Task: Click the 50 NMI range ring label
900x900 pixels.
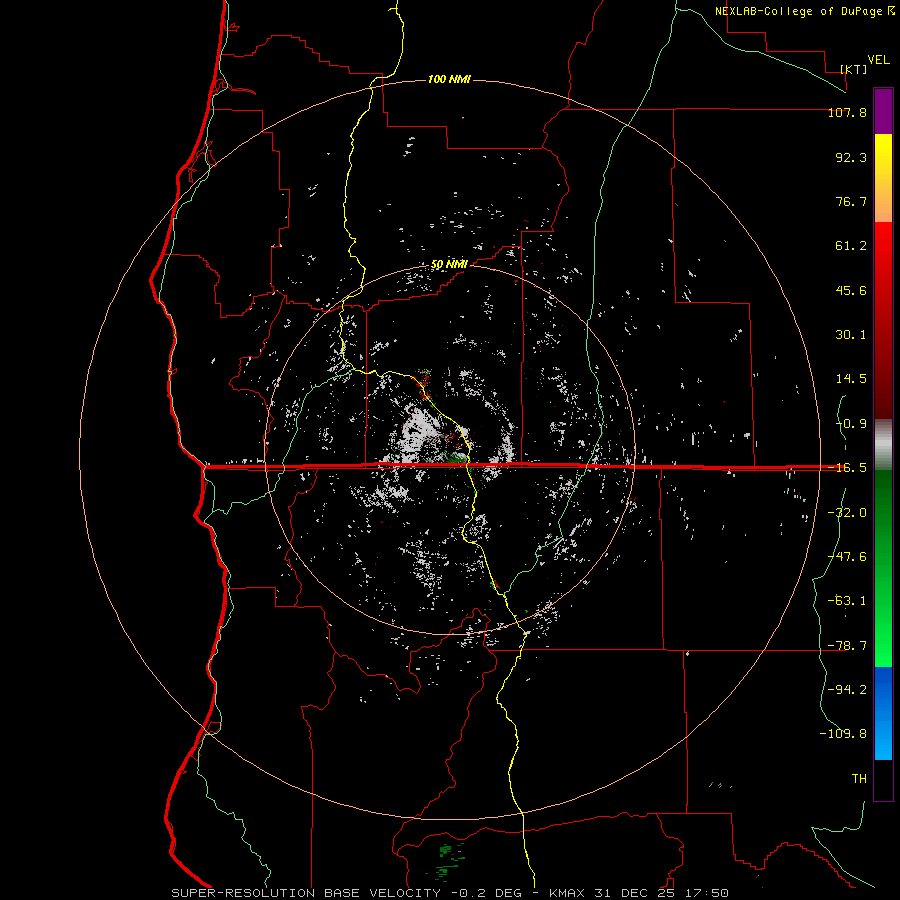Action: click(x=449, y=264)
